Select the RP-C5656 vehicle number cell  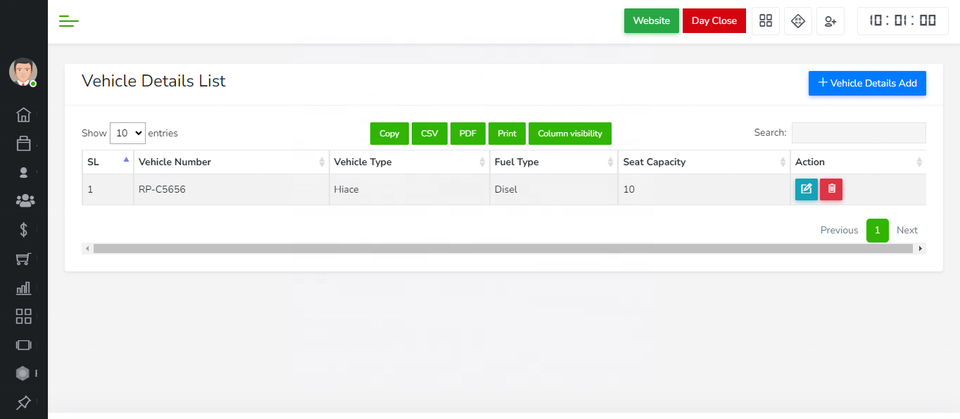click(x=231, y=190)
